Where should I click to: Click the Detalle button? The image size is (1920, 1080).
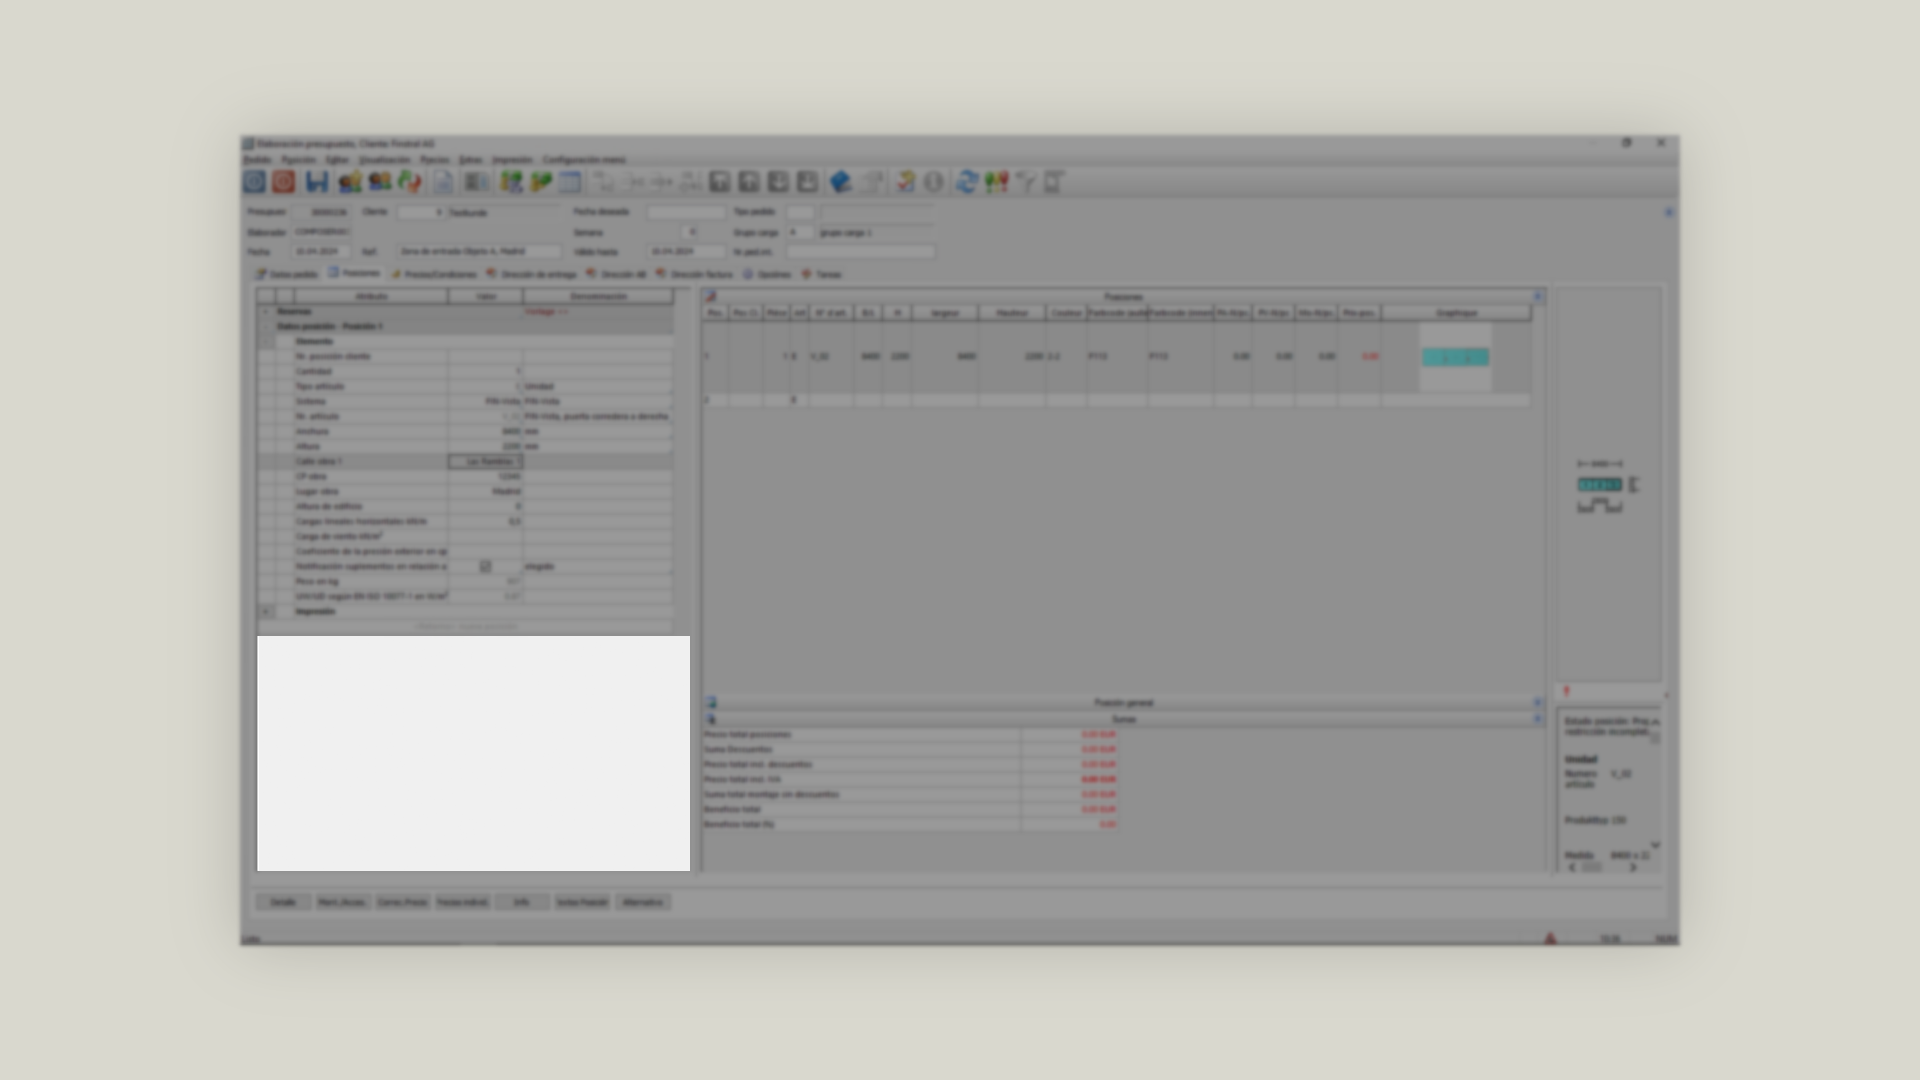283,902
